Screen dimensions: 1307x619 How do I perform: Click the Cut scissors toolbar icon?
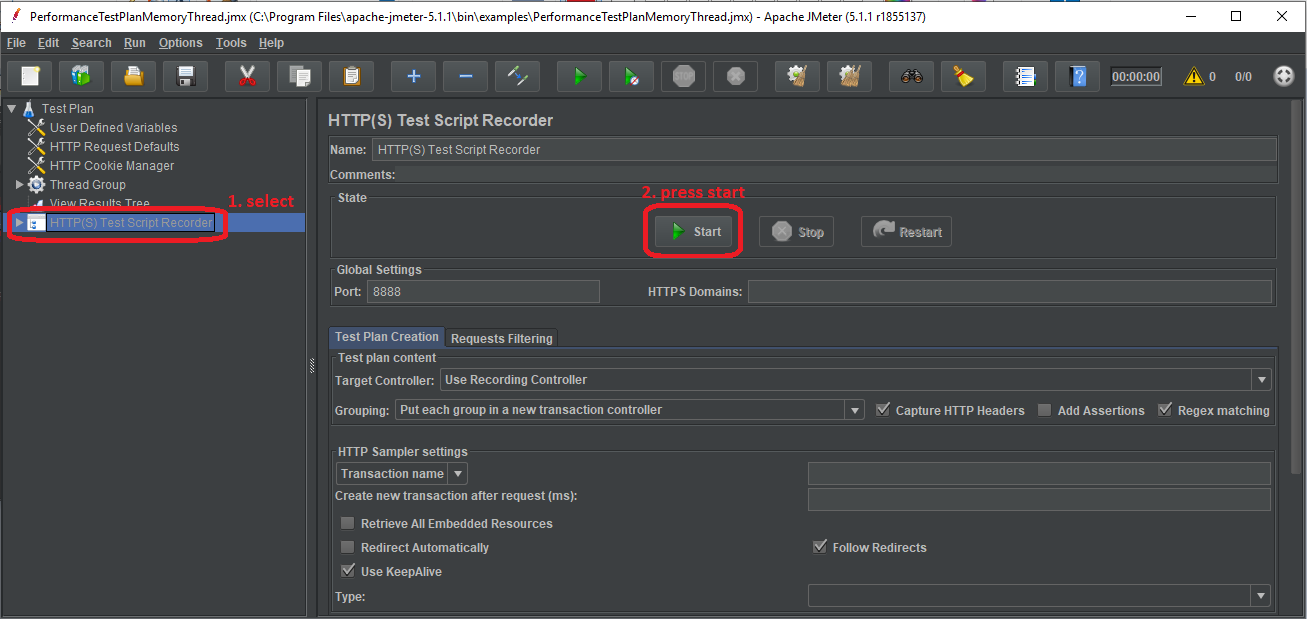[247, 76]
